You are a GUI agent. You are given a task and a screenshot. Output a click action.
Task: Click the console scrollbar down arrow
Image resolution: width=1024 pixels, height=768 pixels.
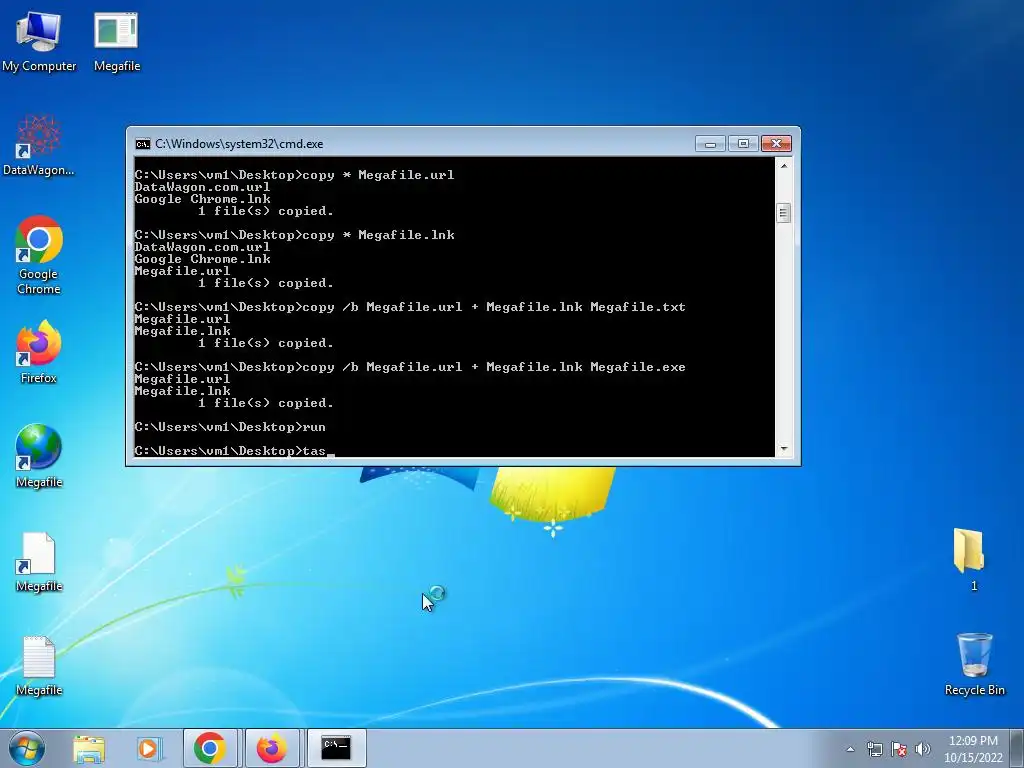[784, 449]
